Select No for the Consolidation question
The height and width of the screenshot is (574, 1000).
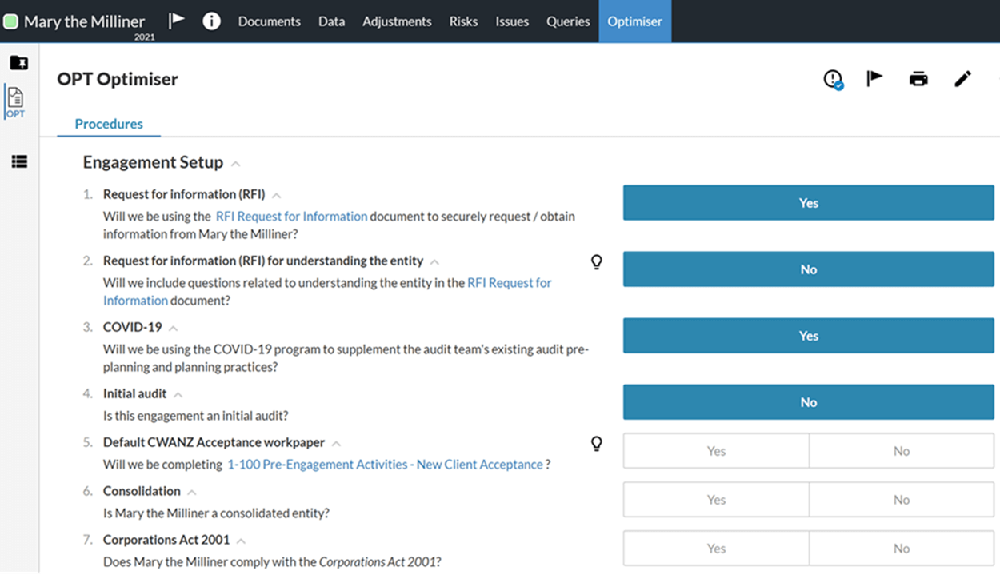tap(901, 500)
